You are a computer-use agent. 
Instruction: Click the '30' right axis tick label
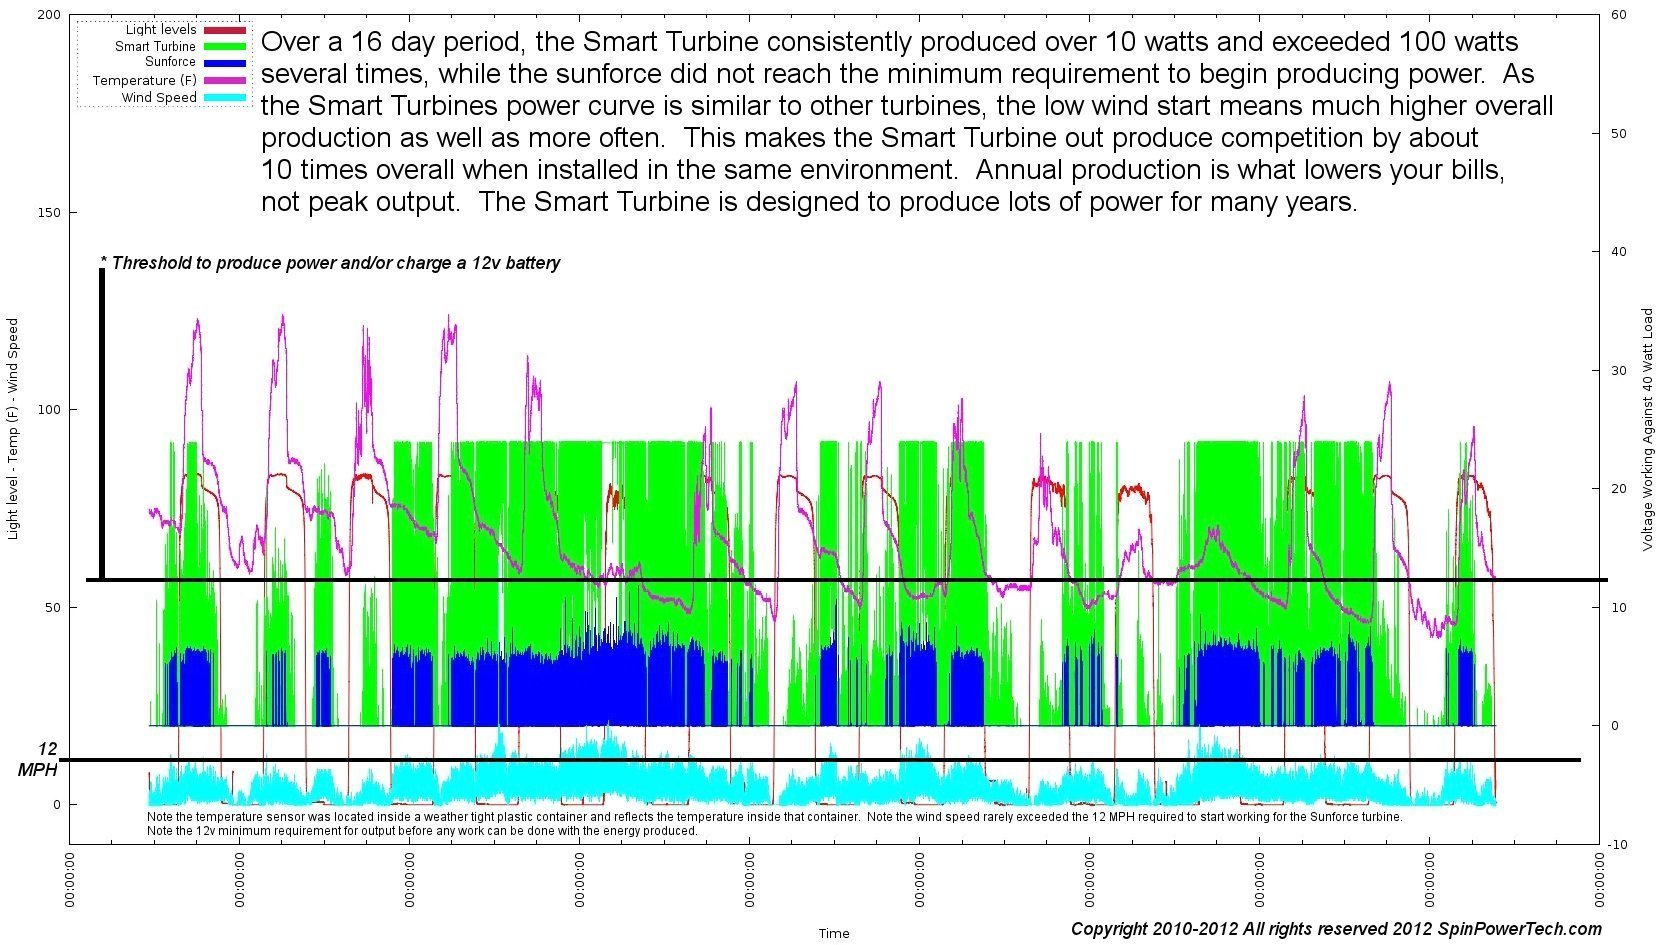point(1618,371)
